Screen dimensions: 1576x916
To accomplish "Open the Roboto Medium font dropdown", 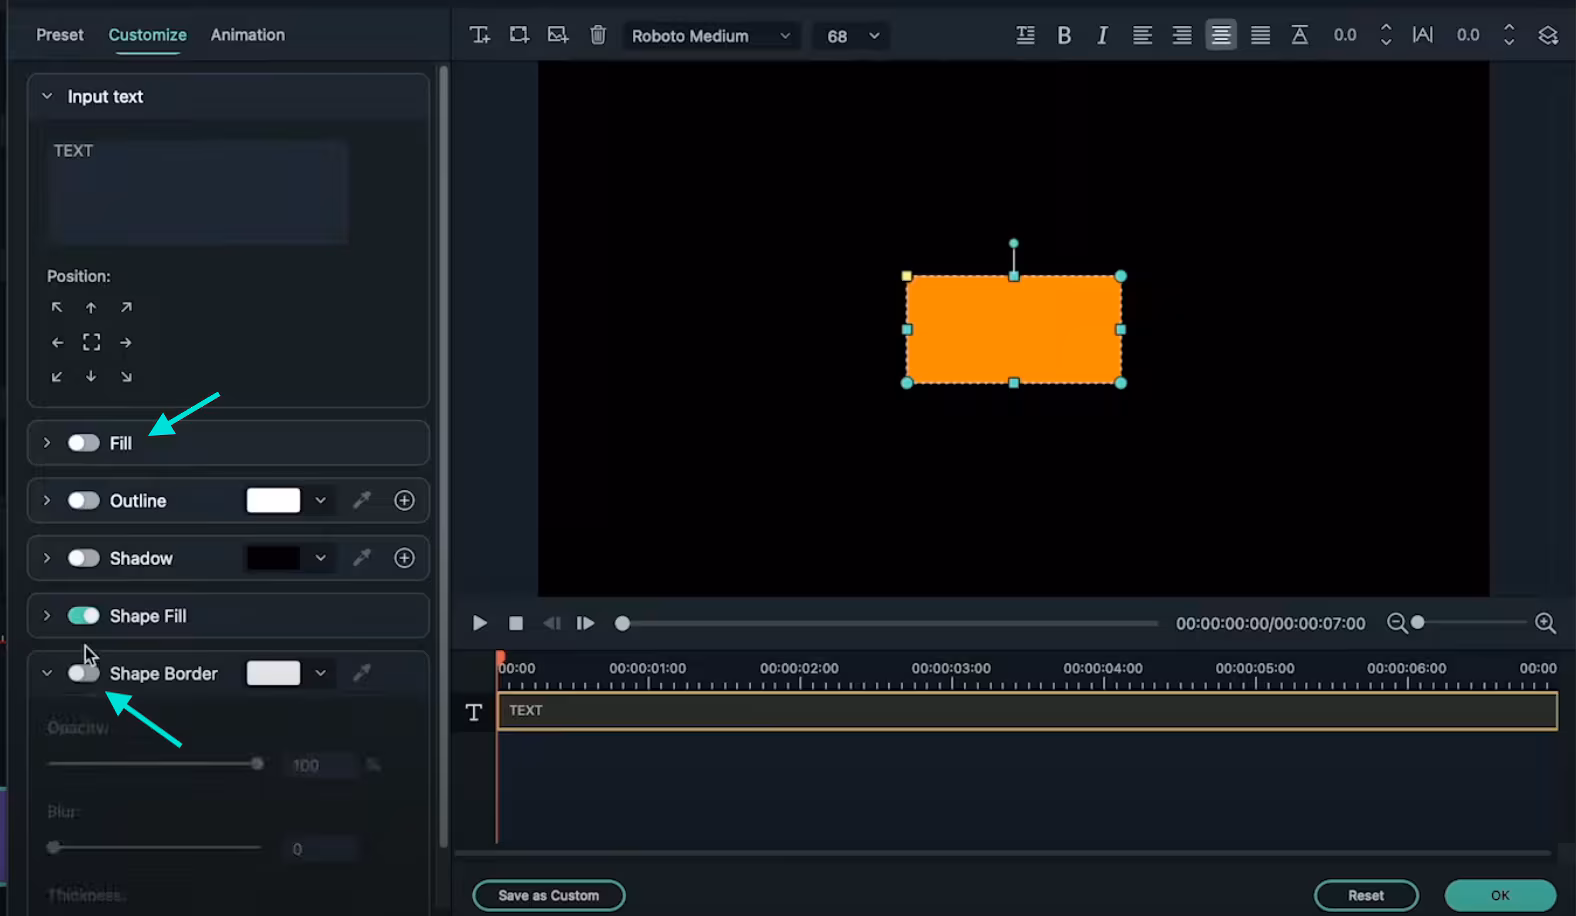I will [x=710, y=36].
